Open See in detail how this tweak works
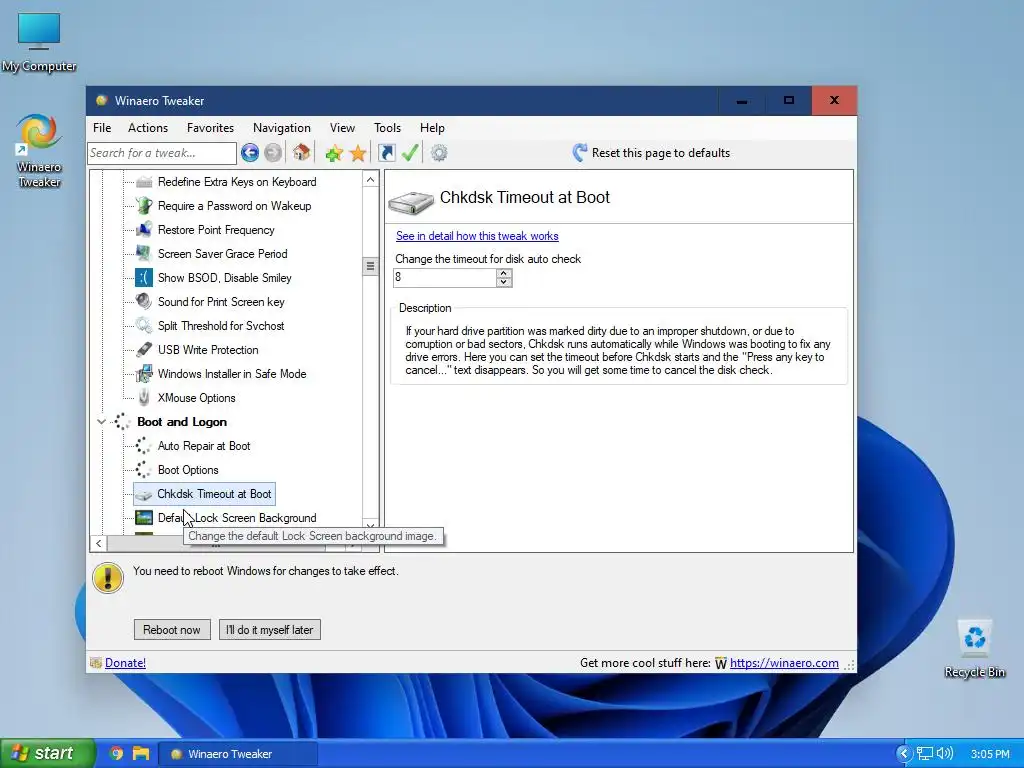Viewport: 1024px width, 768px height. [x=477, y=236]
